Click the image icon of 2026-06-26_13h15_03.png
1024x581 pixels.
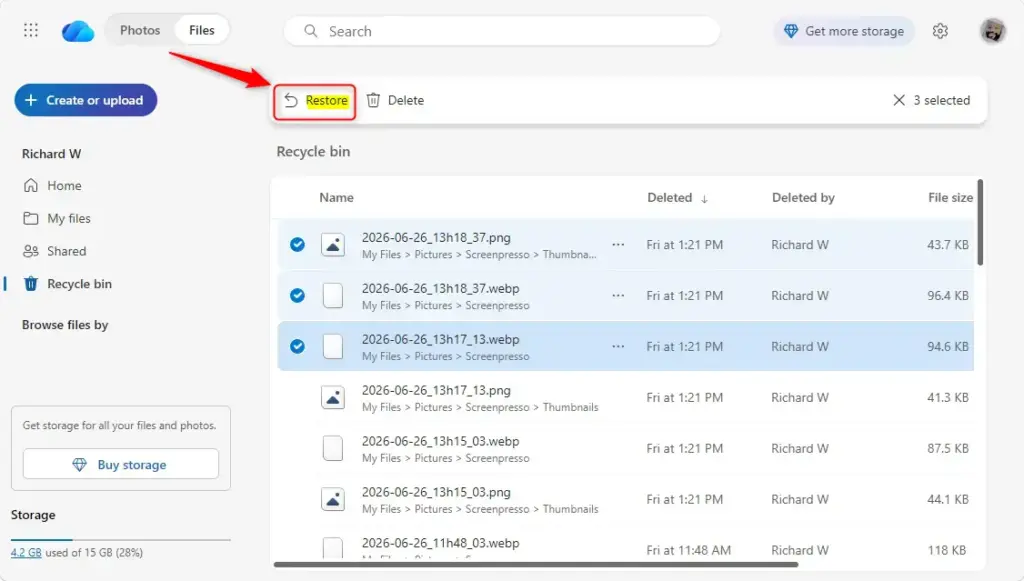pyautogui.click(x=333, y=499)
